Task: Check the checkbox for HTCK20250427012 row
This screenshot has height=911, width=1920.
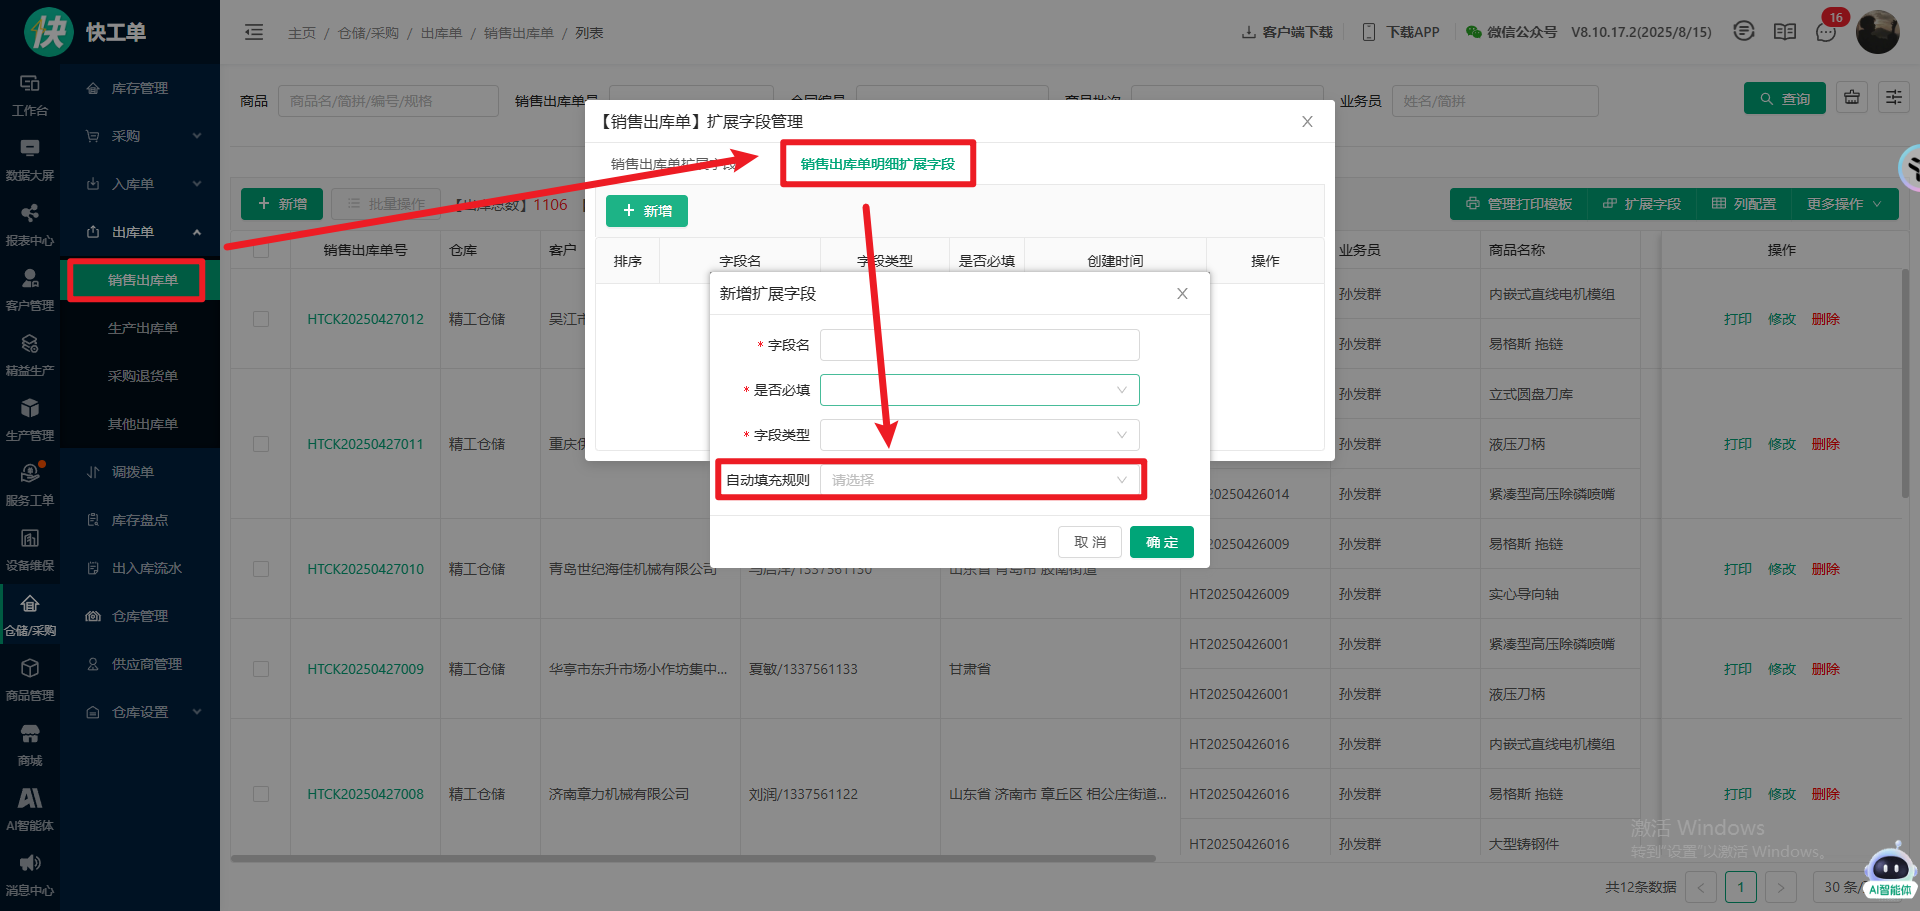Action: point(261,319)
